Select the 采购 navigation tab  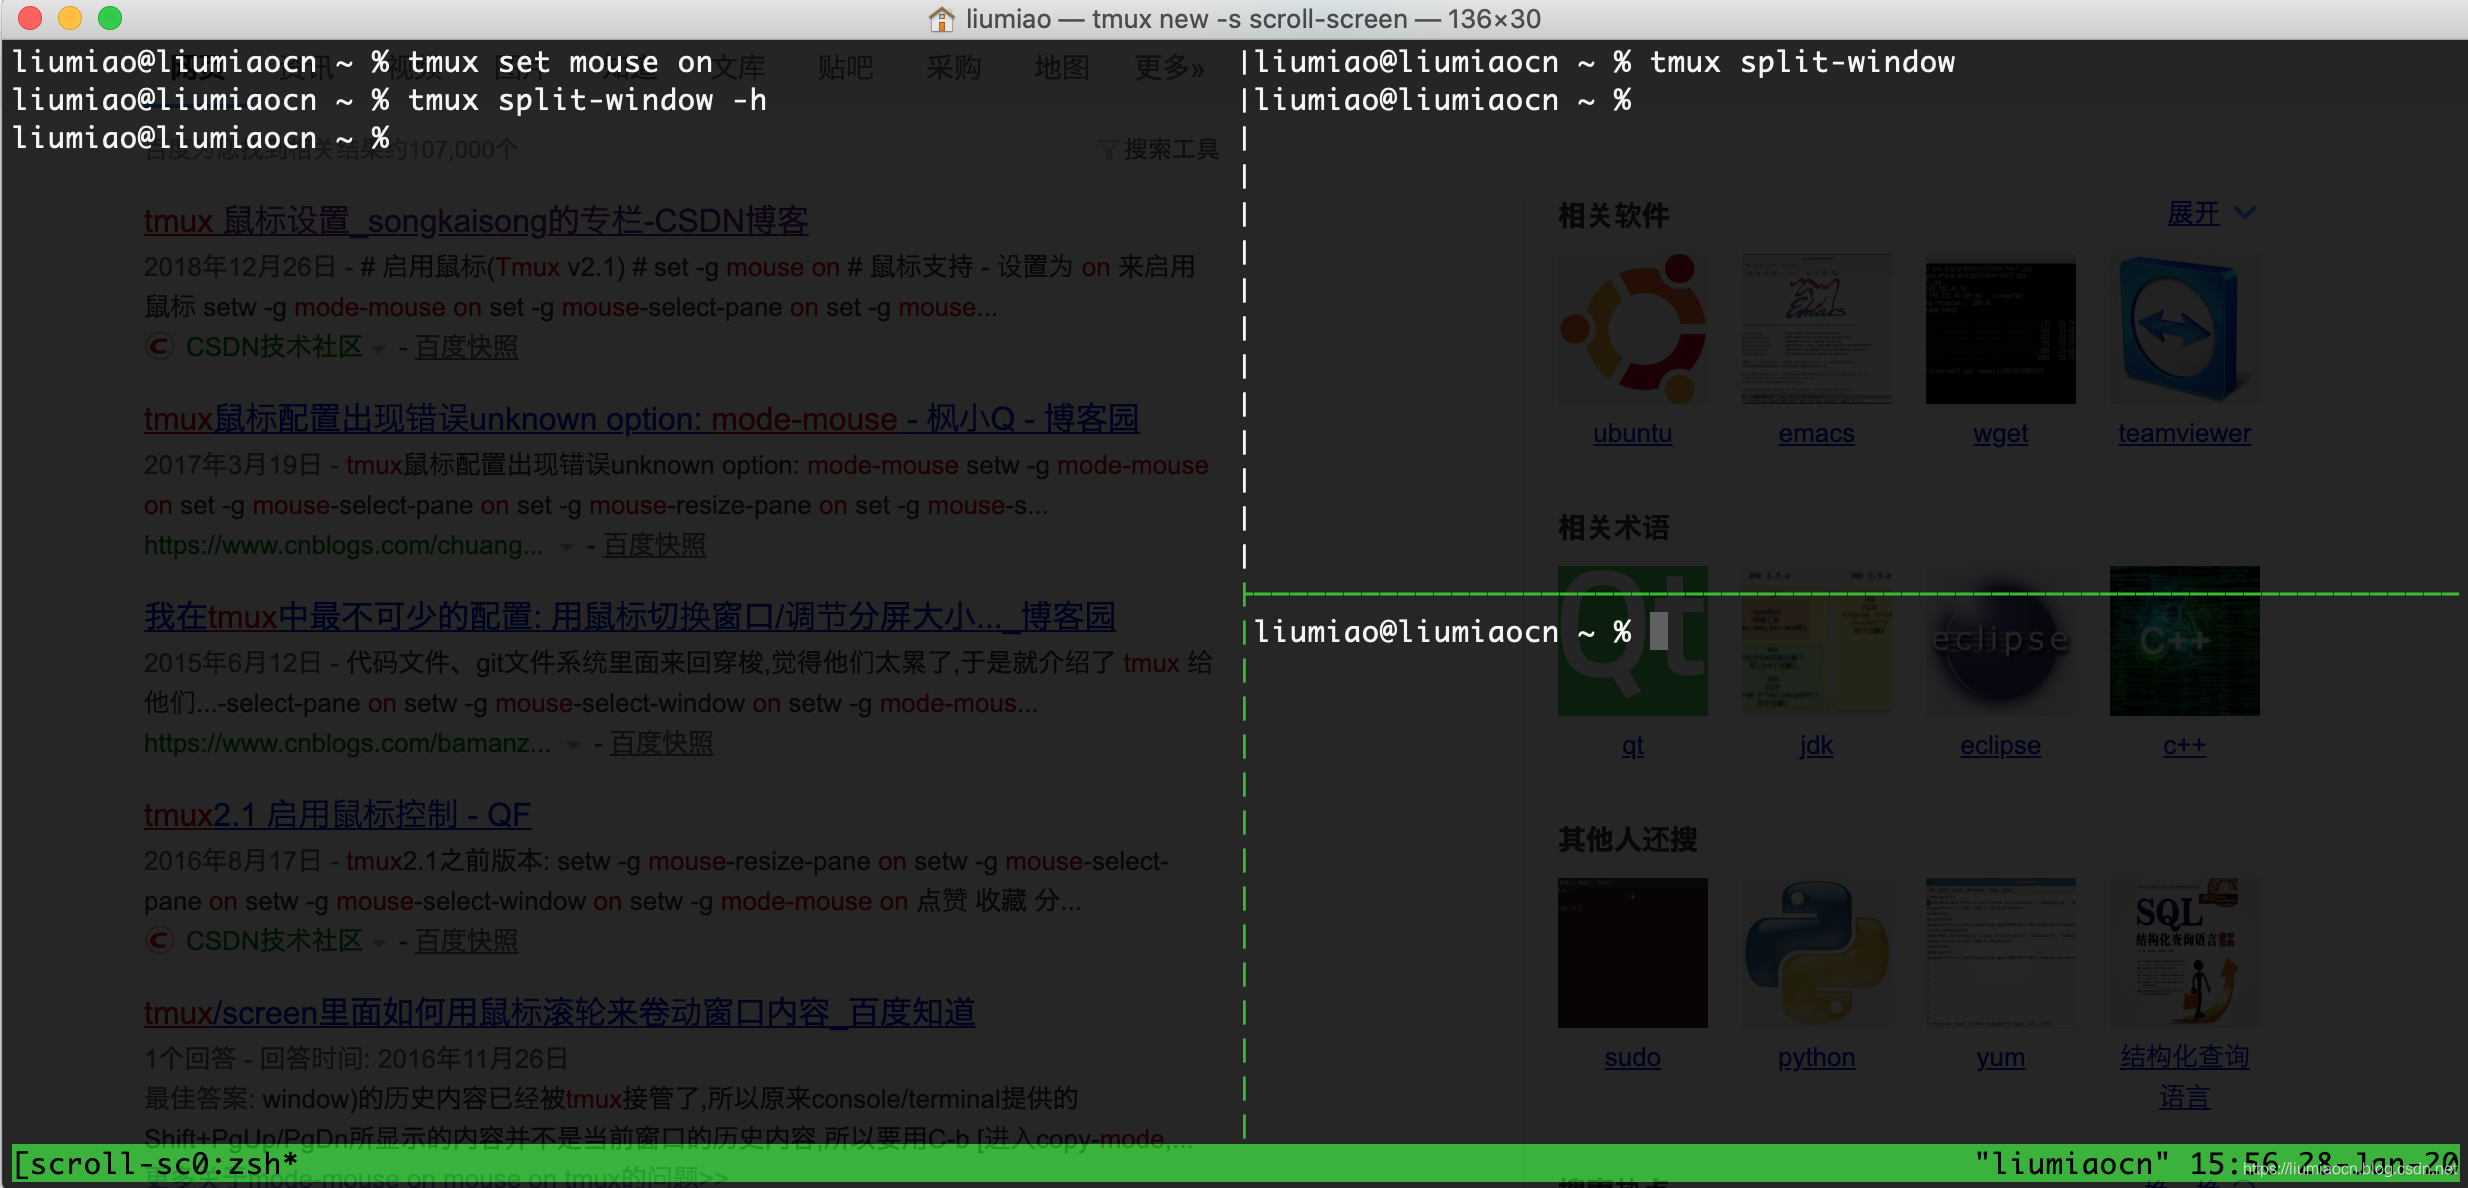pyautogui.click(x=954, y=67)
